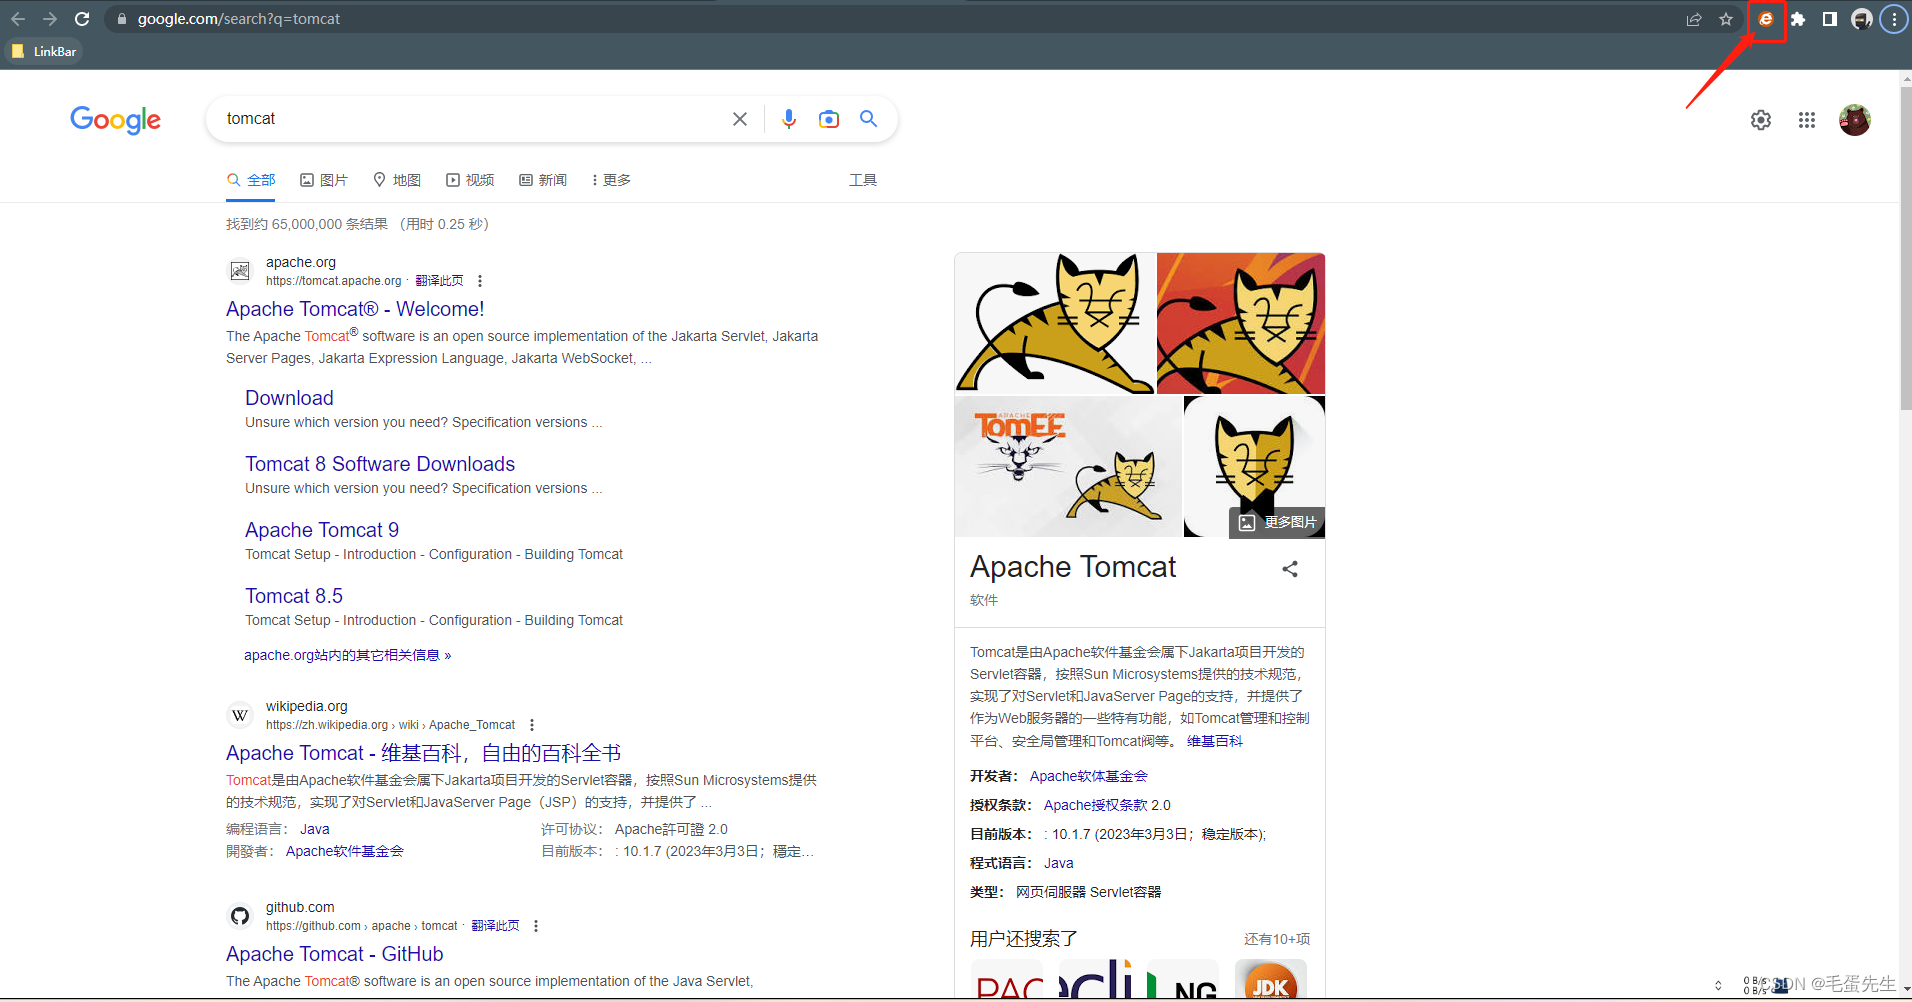This screenshot has width=1912, height=1002.
Task: Click the wikipedia.org W favicon
Action: [240, 715]
